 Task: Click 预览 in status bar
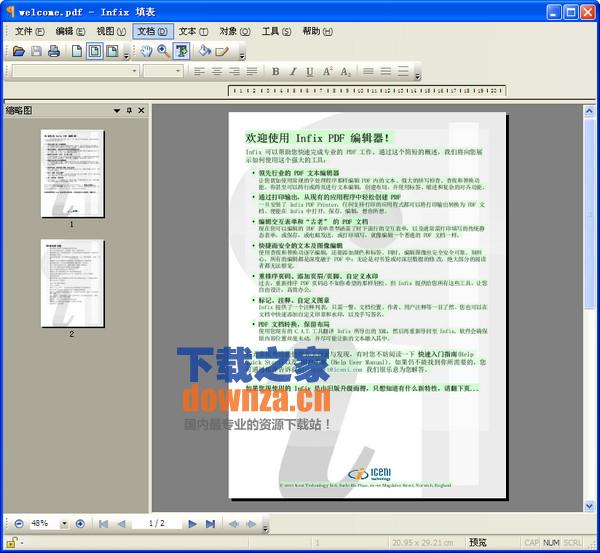click(x=478, y=542)
